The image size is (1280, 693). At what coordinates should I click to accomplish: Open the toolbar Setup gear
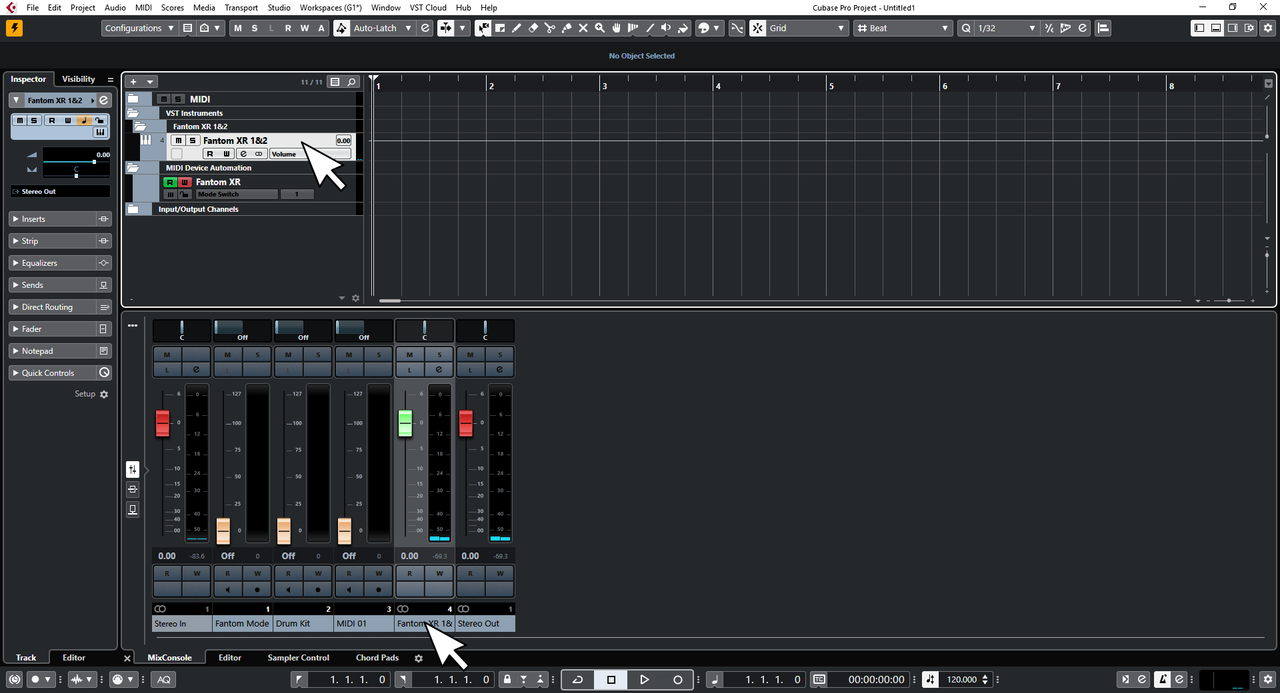pos(1270,28)
